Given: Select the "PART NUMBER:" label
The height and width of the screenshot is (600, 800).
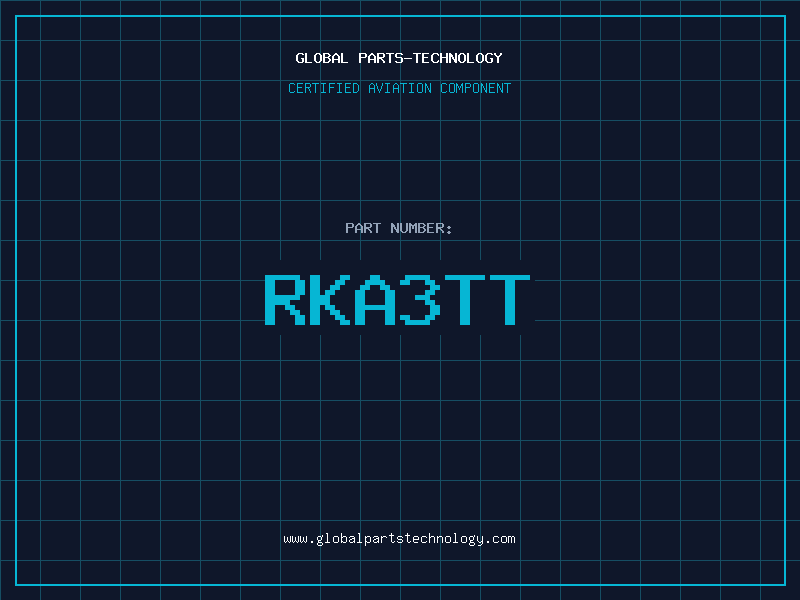Looking at the screenshot, I should point(399,228).
